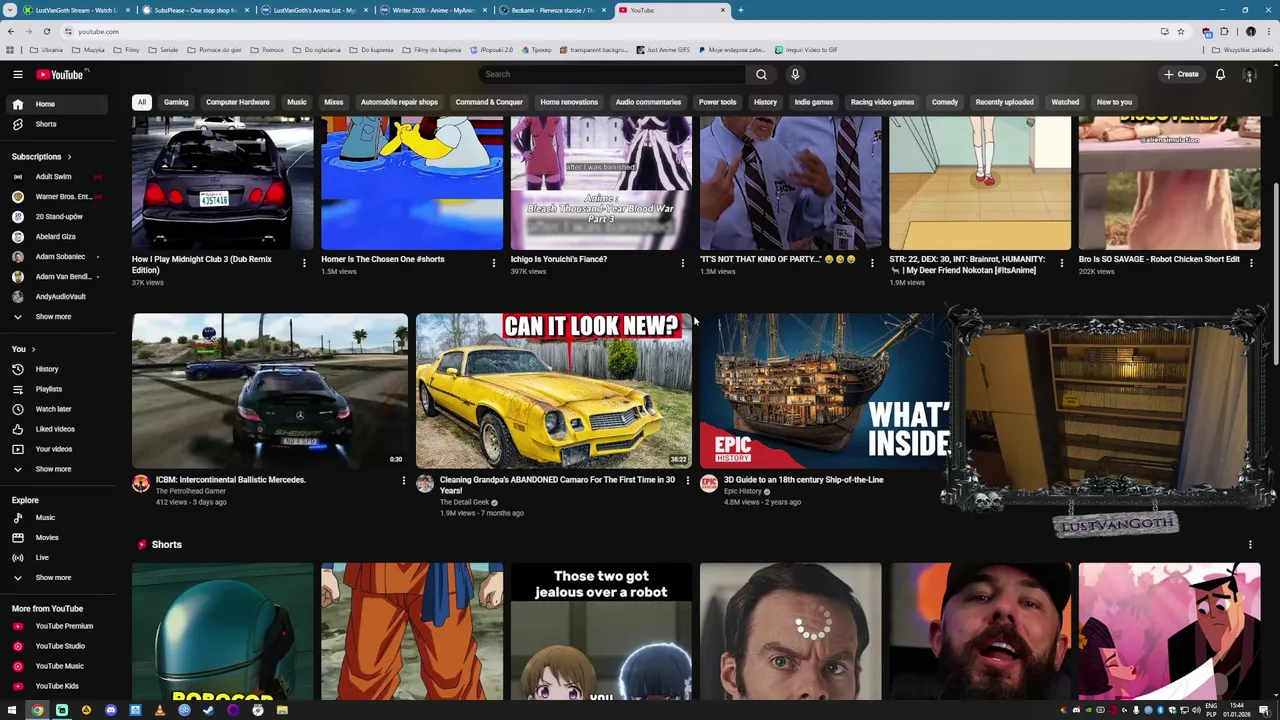1280x720 pixels.
Task: Go to Home in the sidebar
Action: (x=57, y=104)
